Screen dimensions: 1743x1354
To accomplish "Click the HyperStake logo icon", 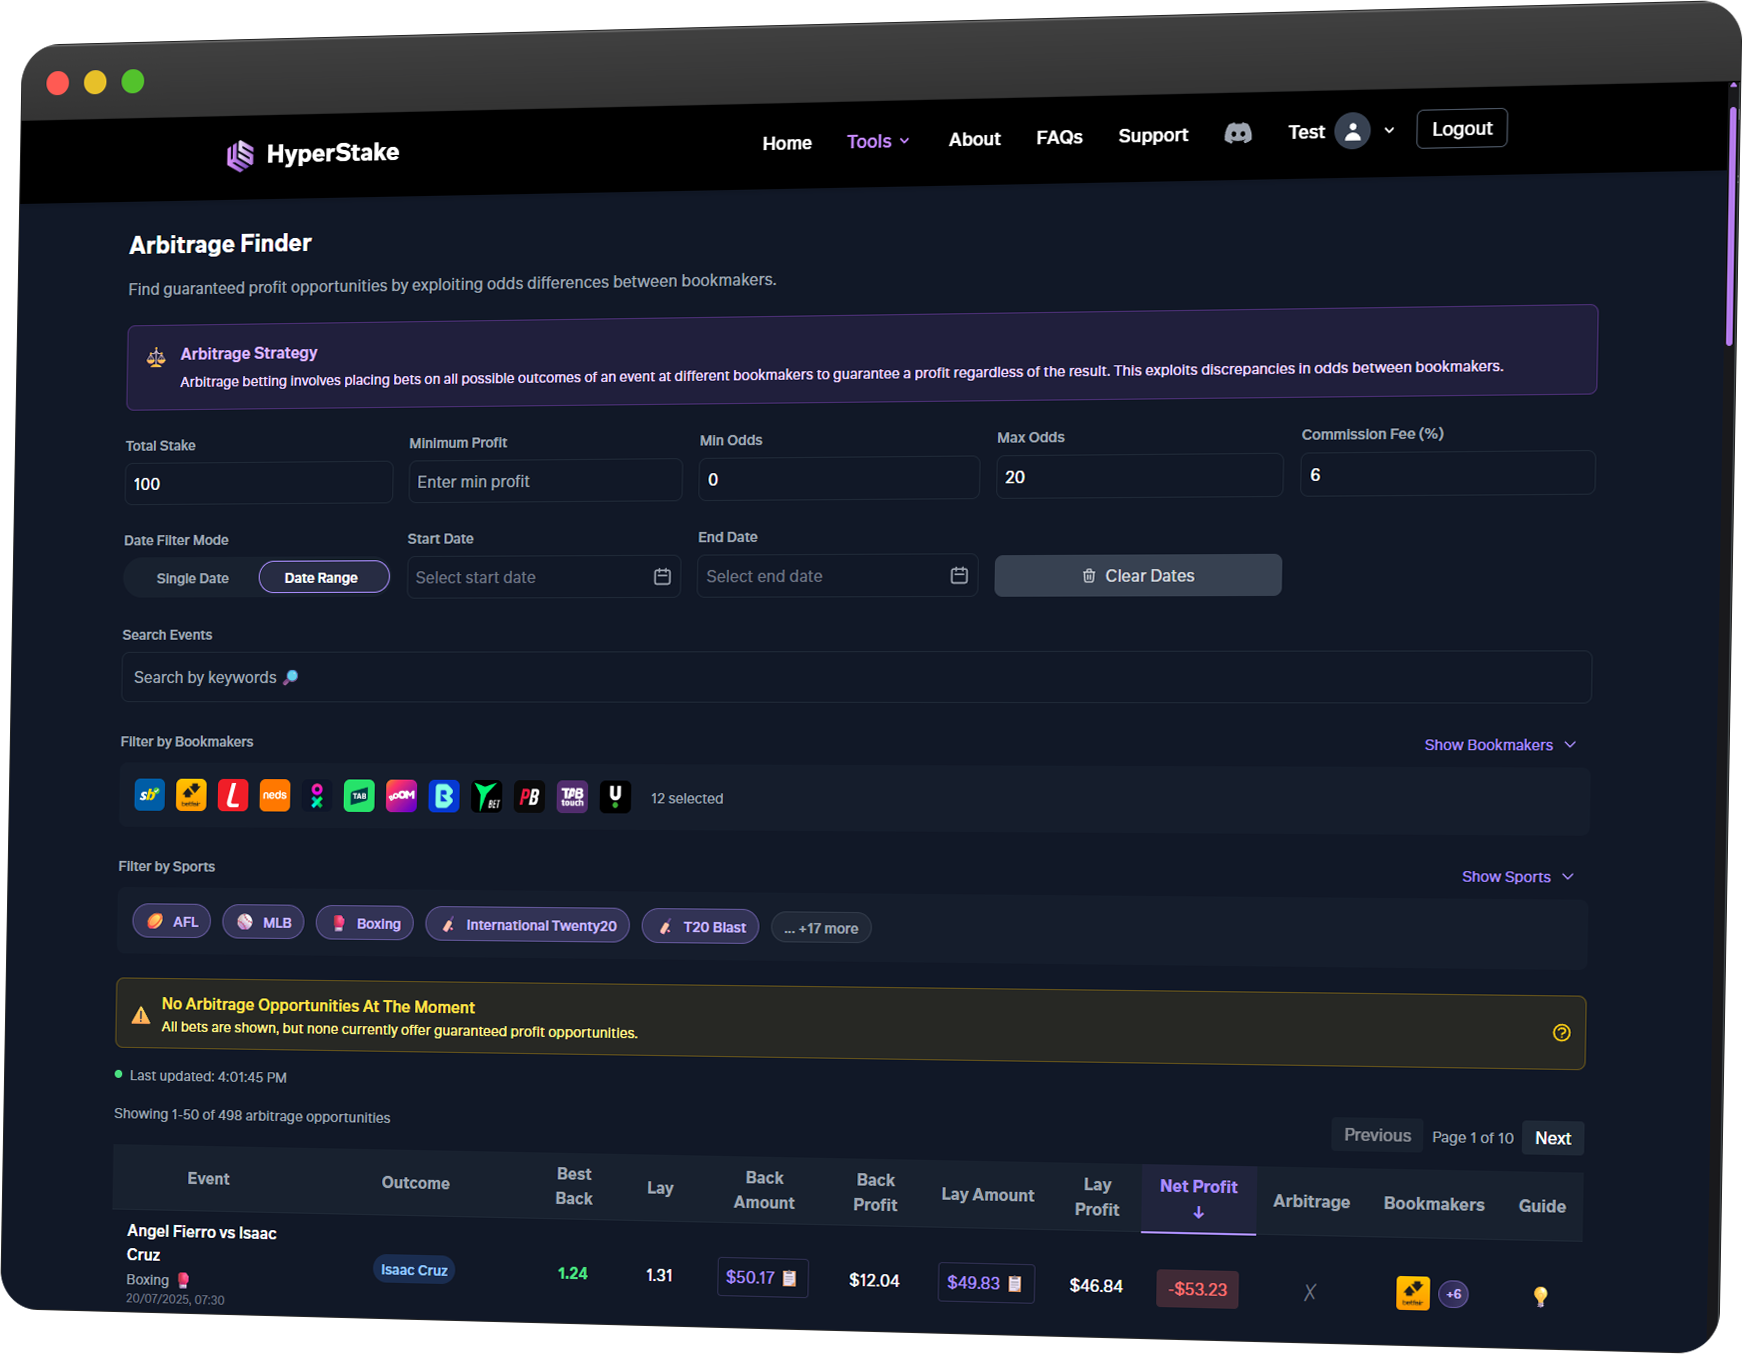I will [240, 155].
